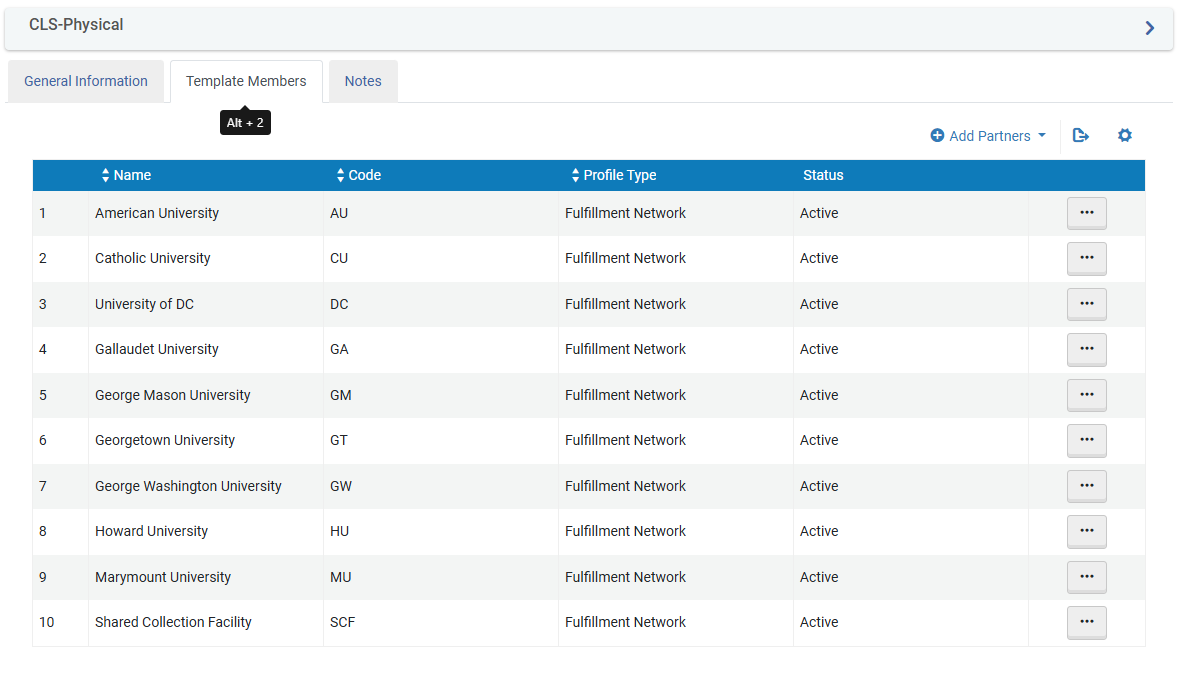Select the Template Members tab
This screenshot has height=681, width=1180.
click(x=246, y=81)
